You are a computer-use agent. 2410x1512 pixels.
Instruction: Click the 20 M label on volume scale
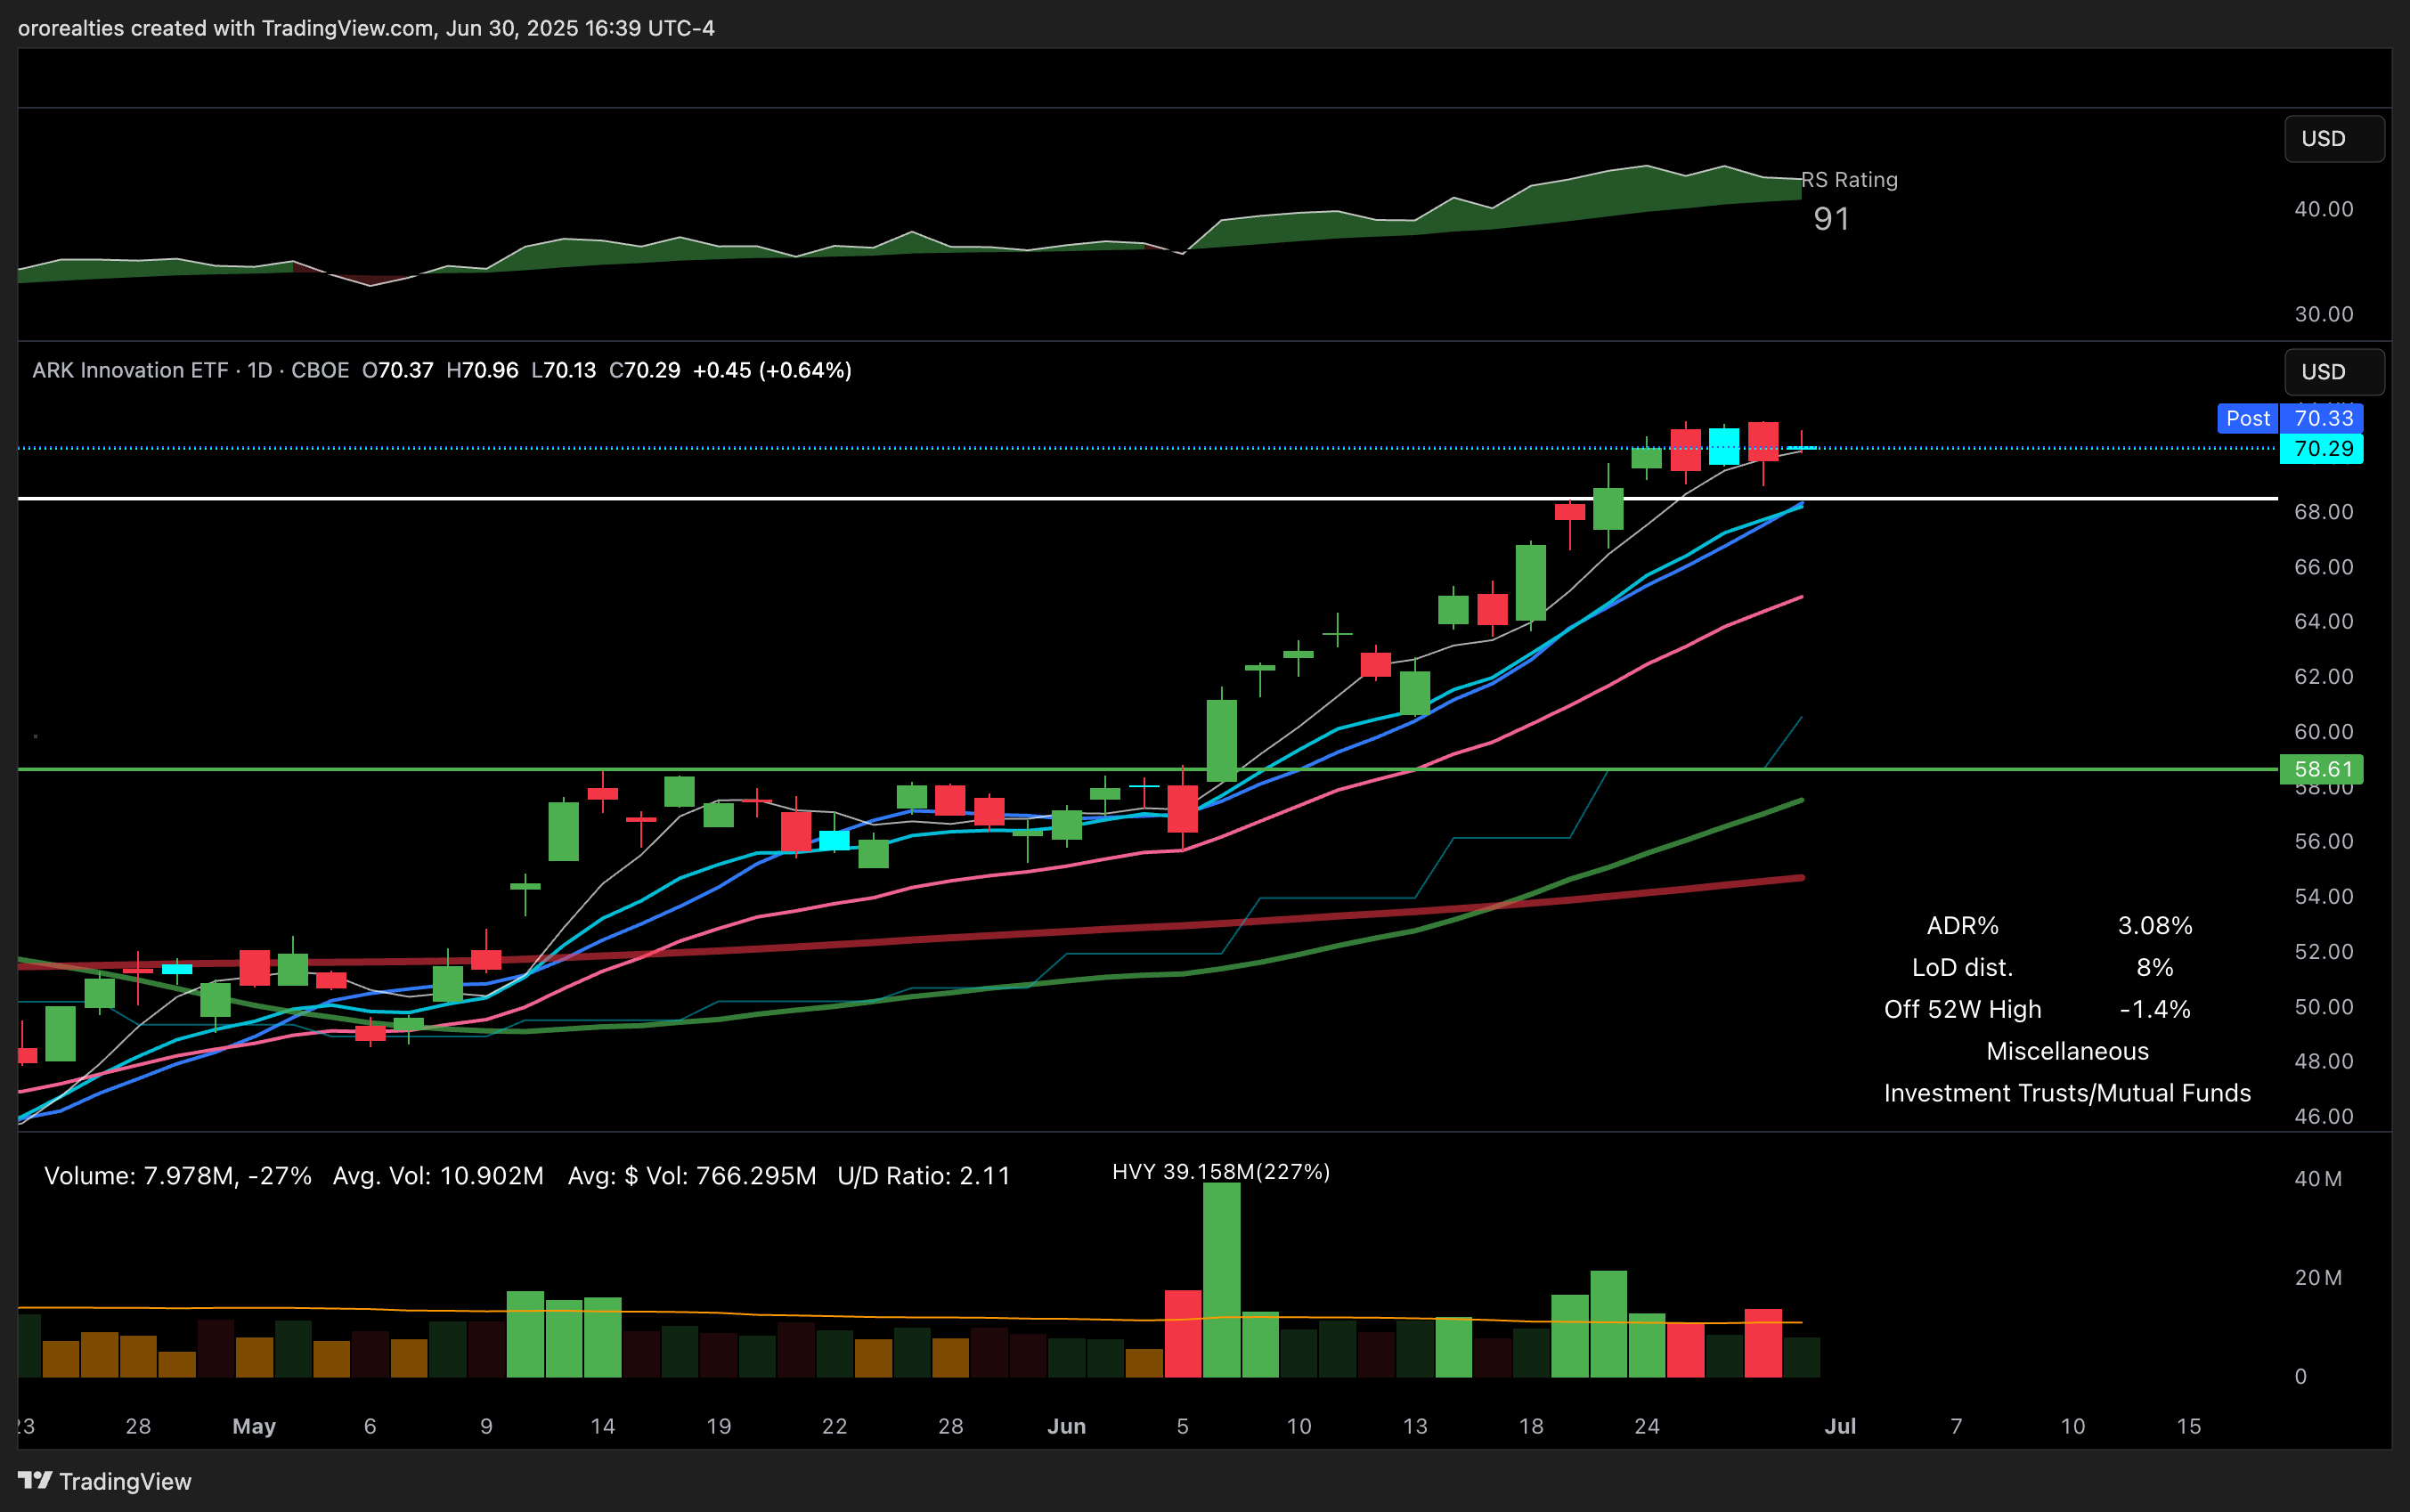(2318, 1278)
